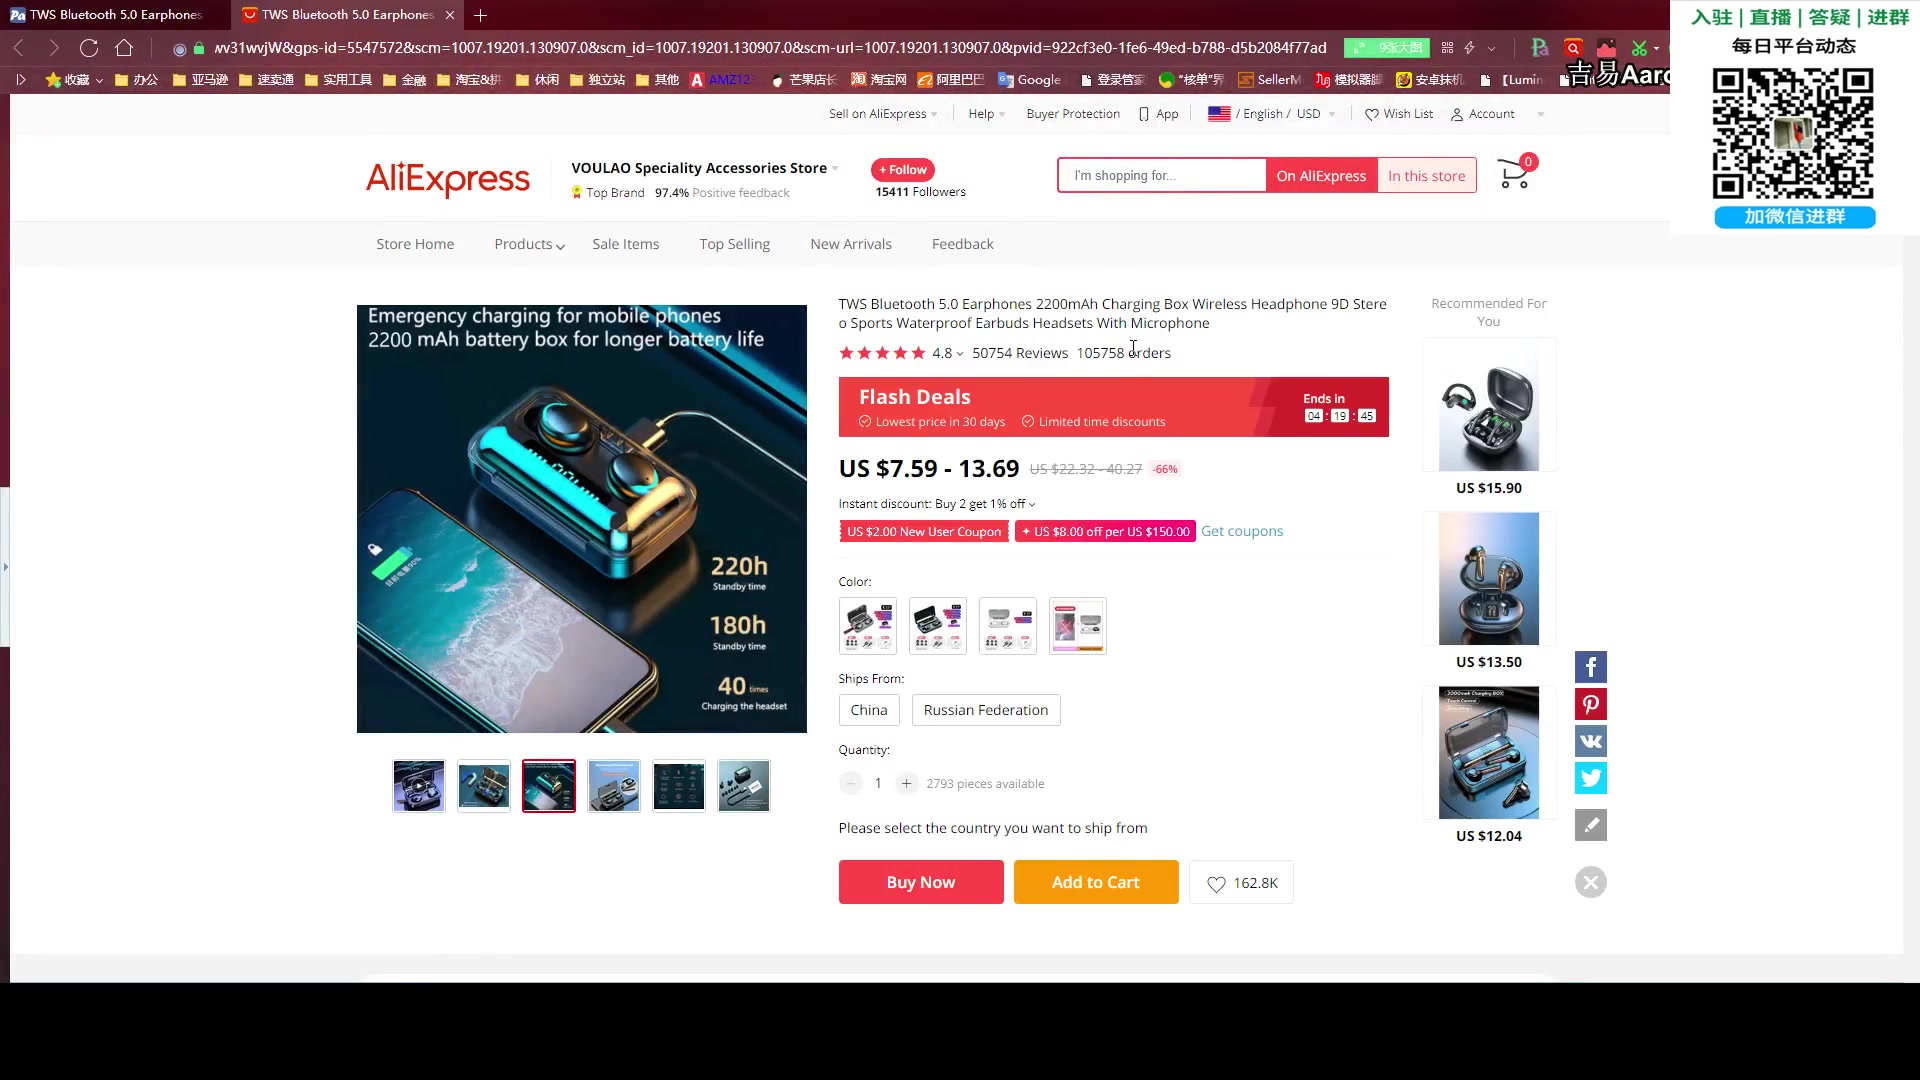Share product on Facebook
1920x1080 pixels.
[x=1590, y=667]
